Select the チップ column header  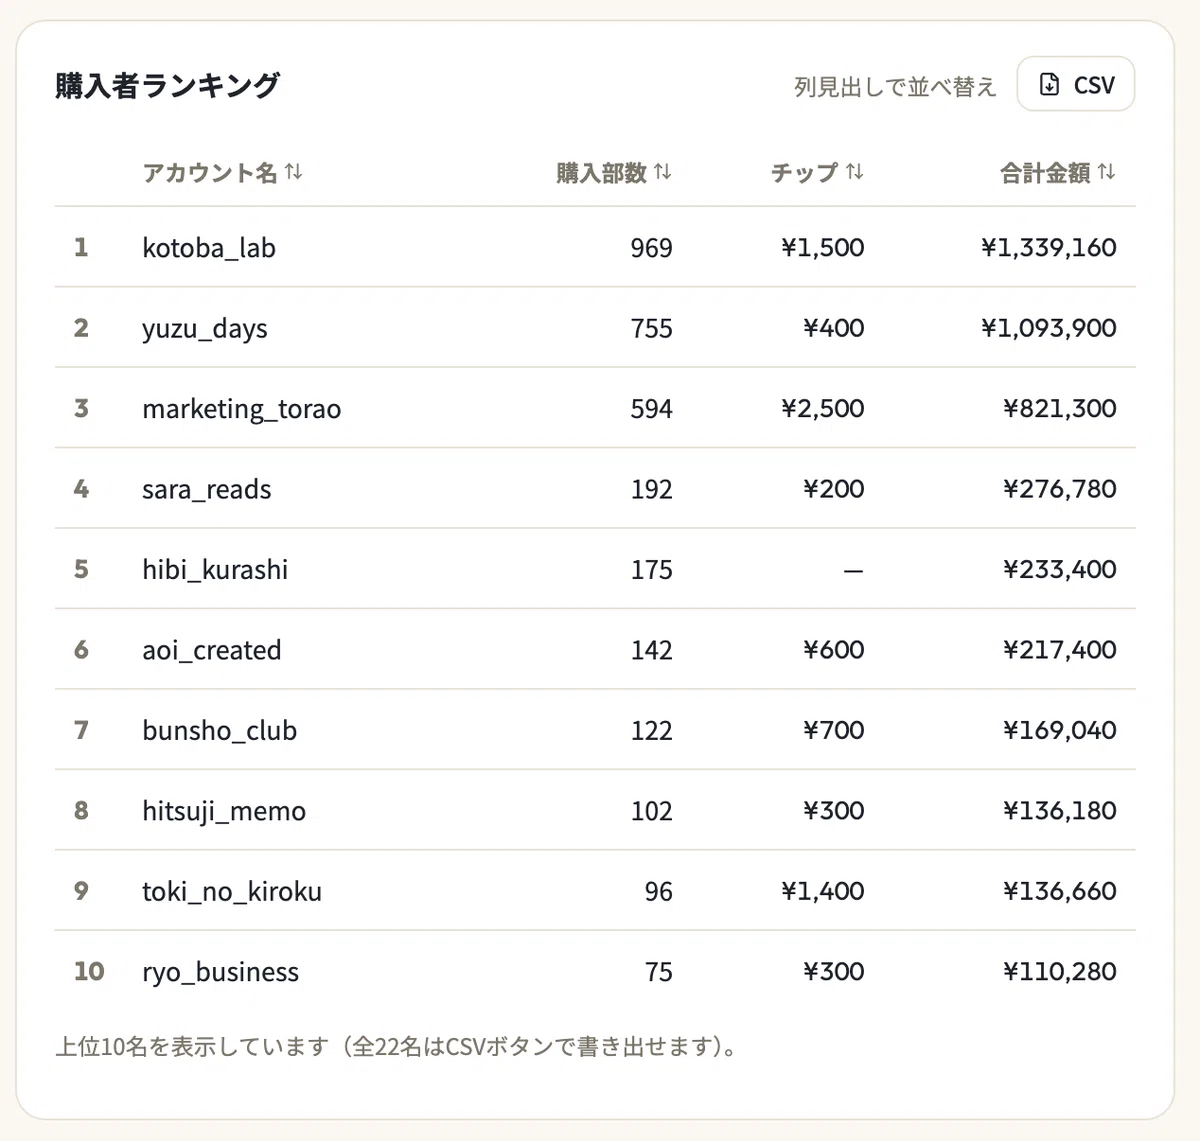(x=817, y=172)
